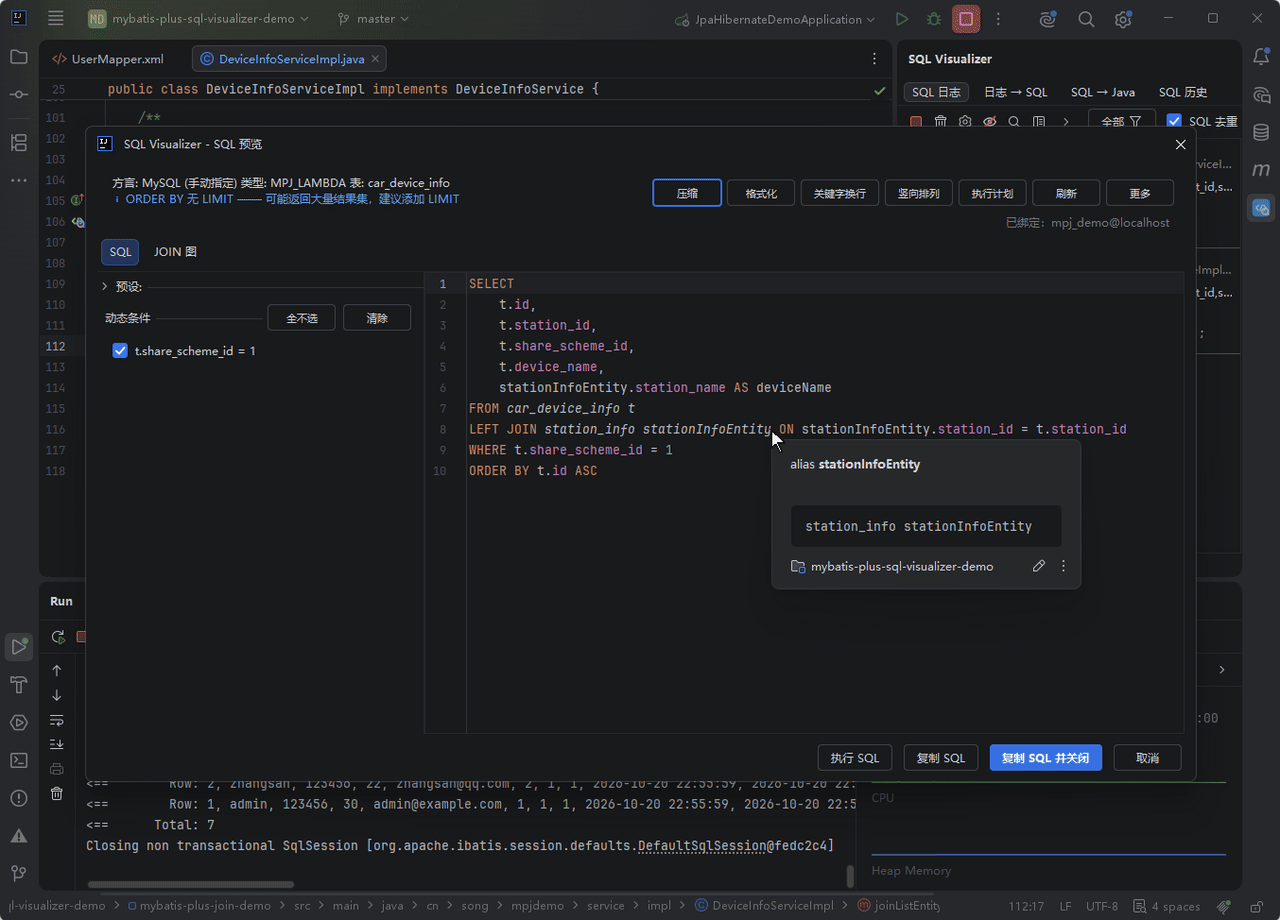Open SQL Visualizer panel settings gear
This screenshot has height=920, width=1280.
[x=965, y=121]
